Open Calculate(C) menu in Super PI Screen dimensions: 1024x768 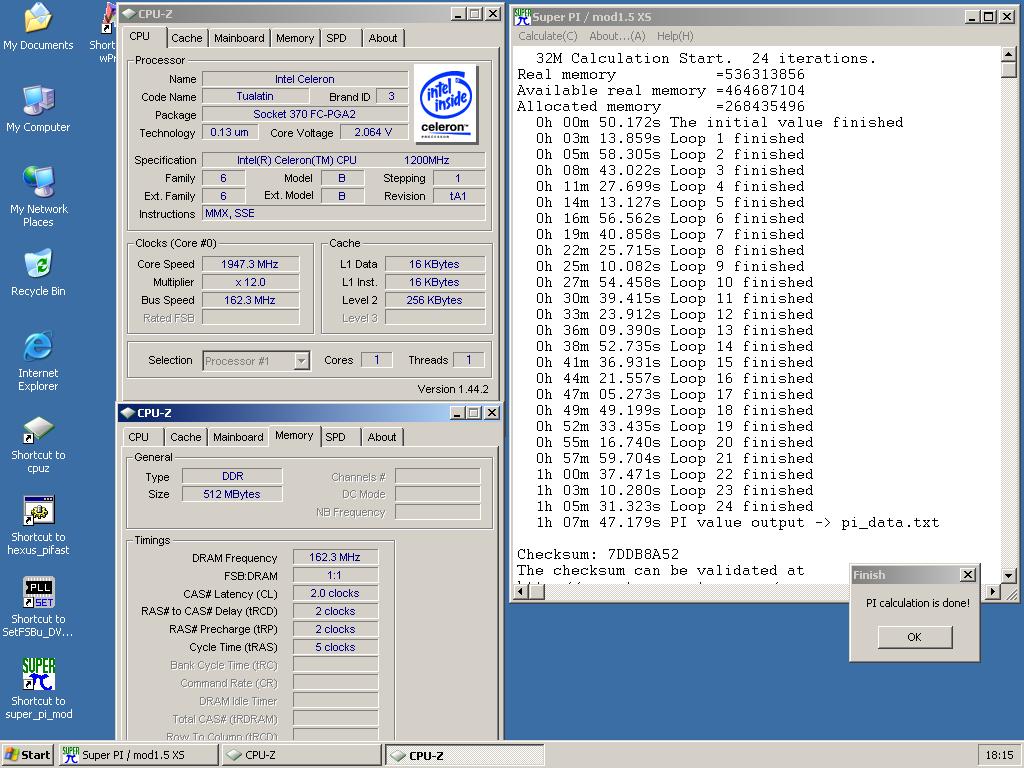click(548, 36)
